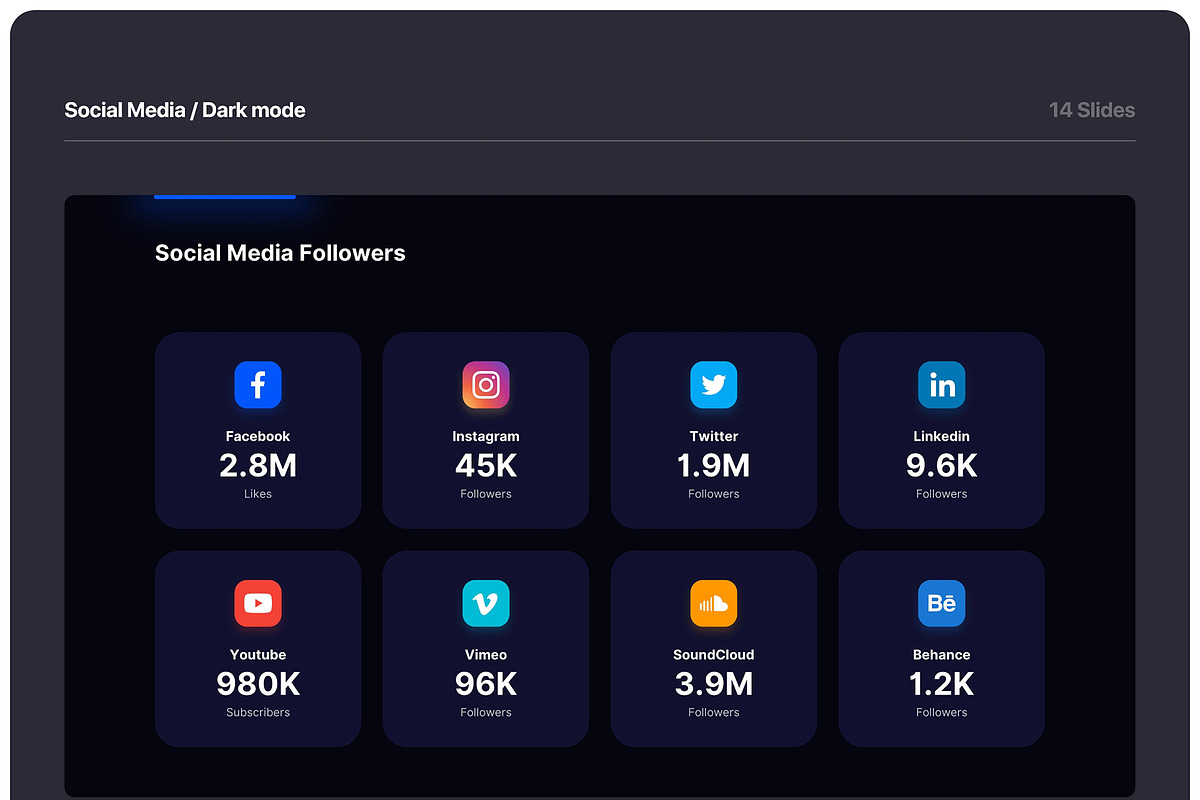Select the "Behance" name label
Viewport: 1200px width, 800px height.
[x=942, y=655]
